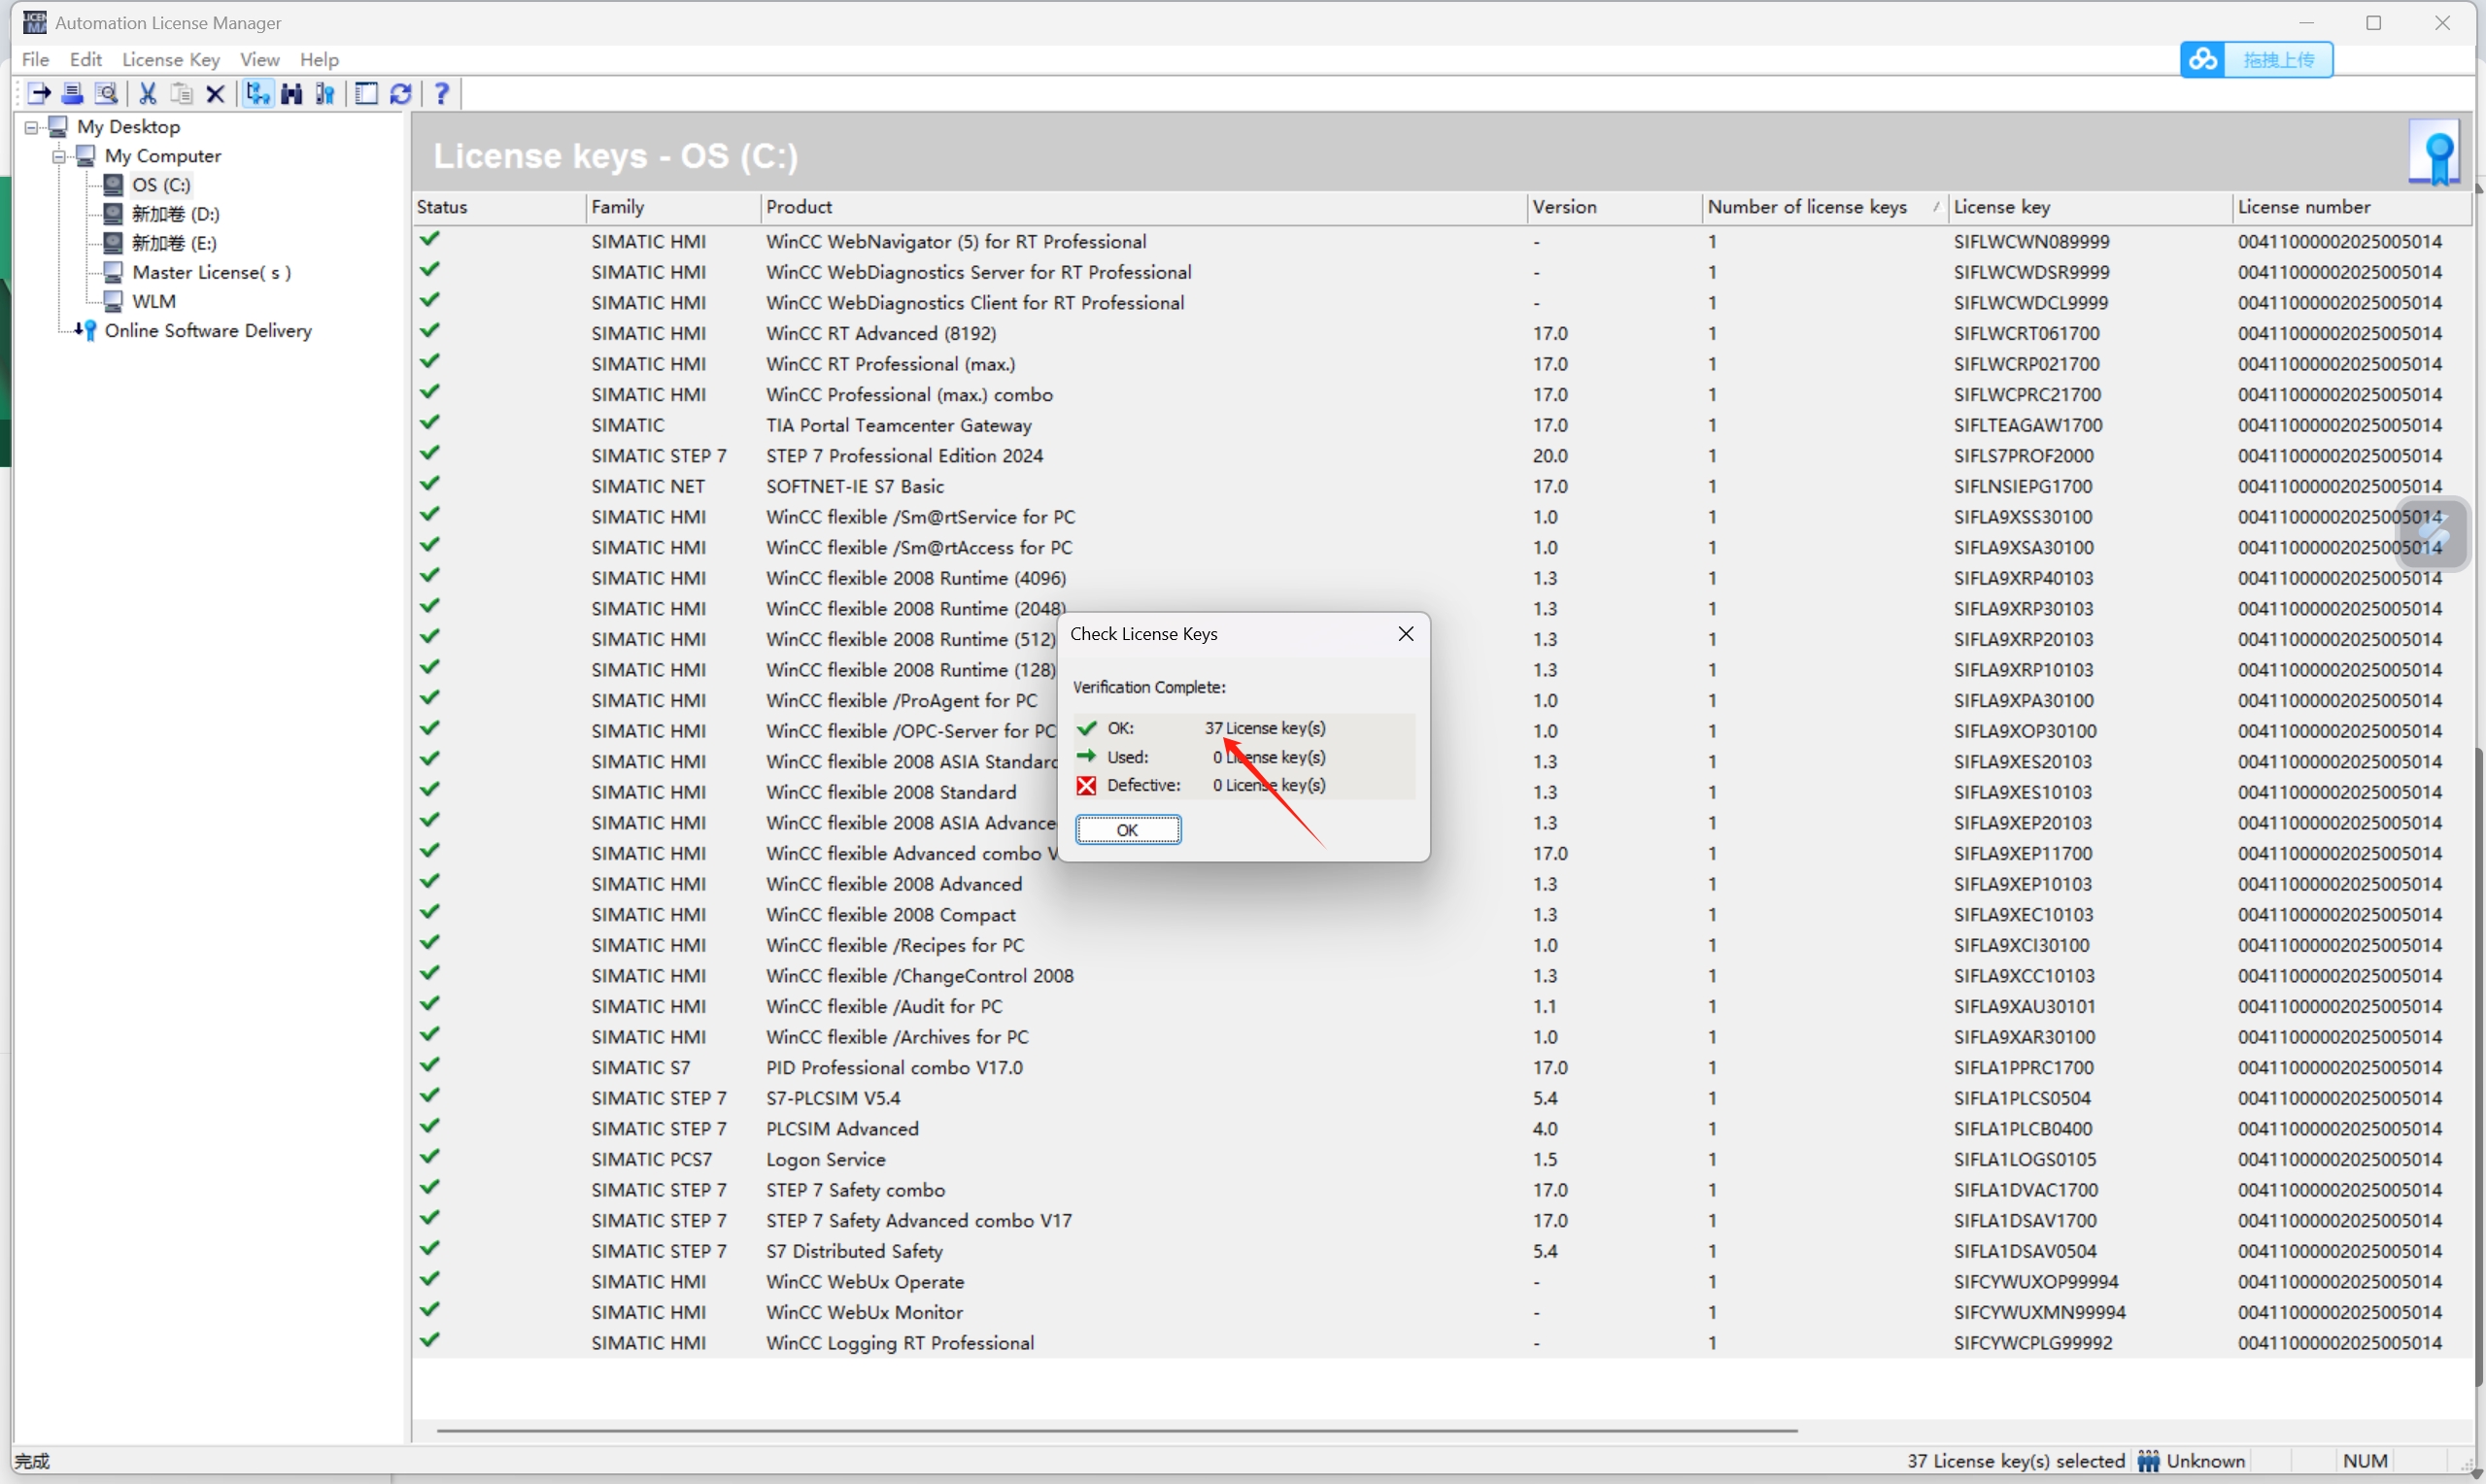The image size is (2486, 1484).
Task: Click the Exit arrow toolbar icon
Action: [x=39, y=94]
